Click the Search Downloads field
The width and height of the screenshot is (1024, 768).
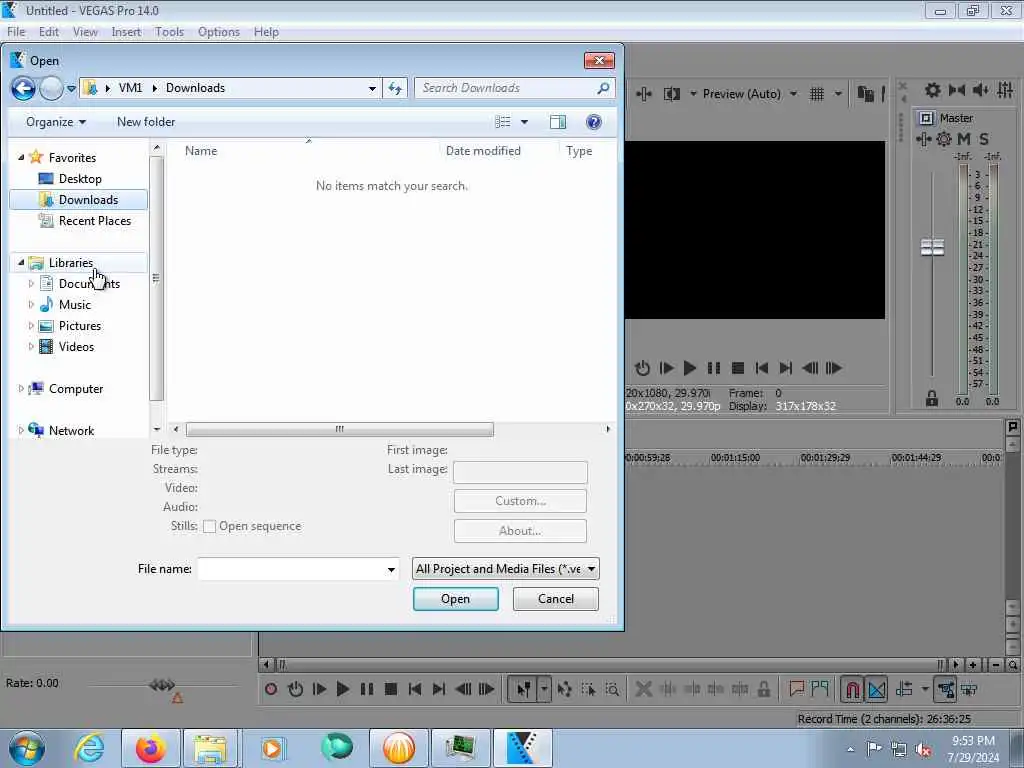514,88
